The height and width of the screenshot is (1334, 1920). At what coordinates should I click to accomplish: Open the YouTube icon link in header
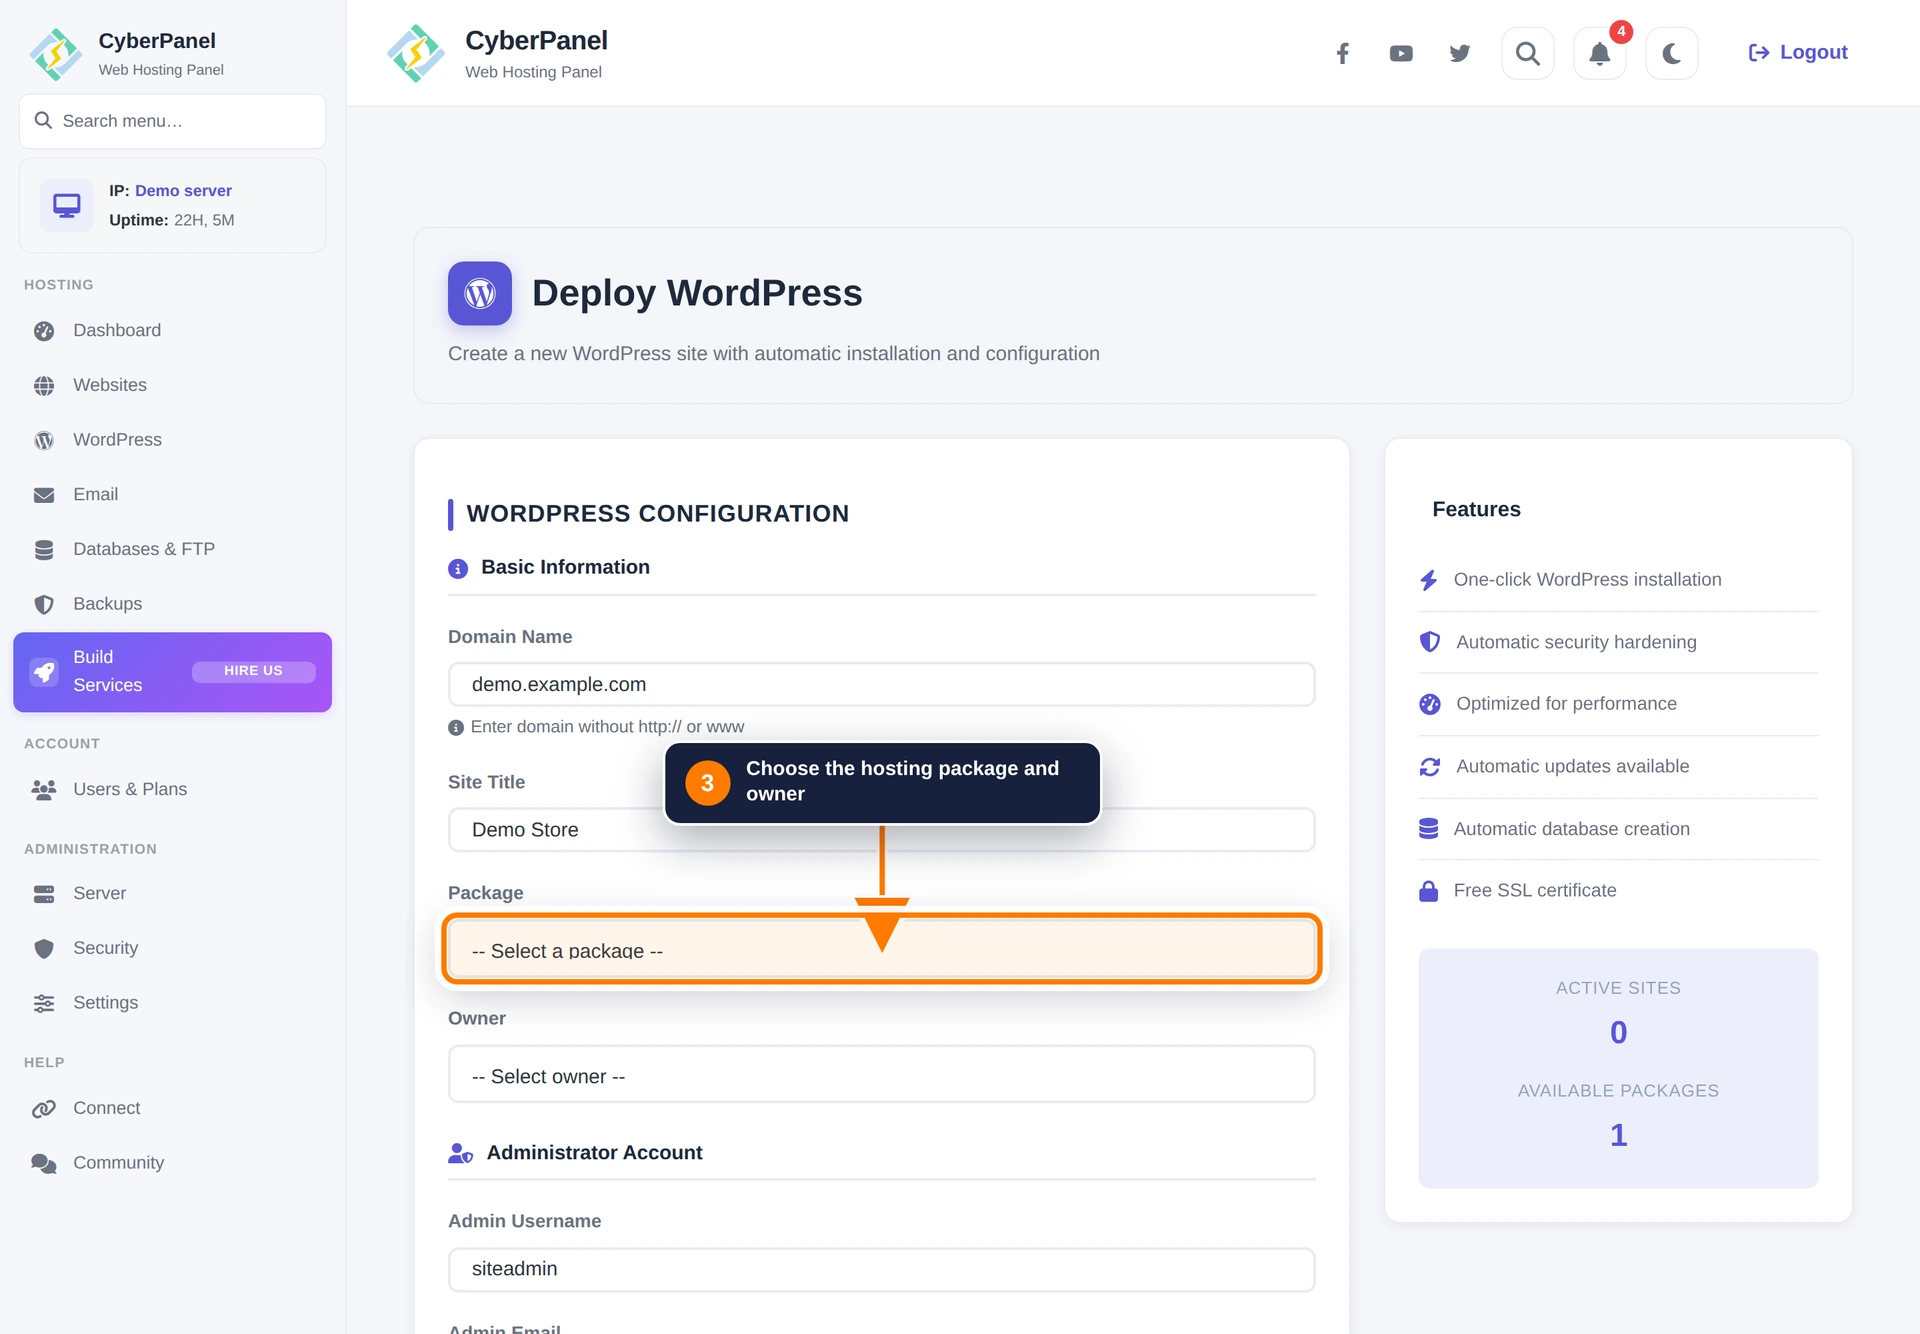1401,53
